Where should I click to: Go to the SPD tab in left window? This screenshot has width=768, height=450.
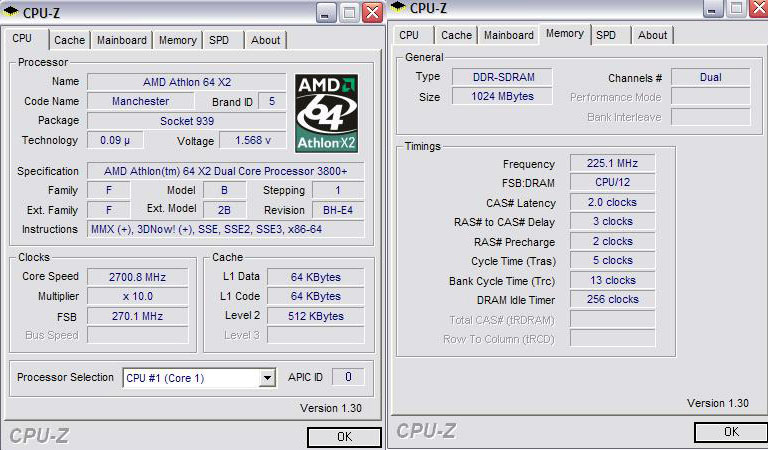pyautogui.click(x=219, y=40)
